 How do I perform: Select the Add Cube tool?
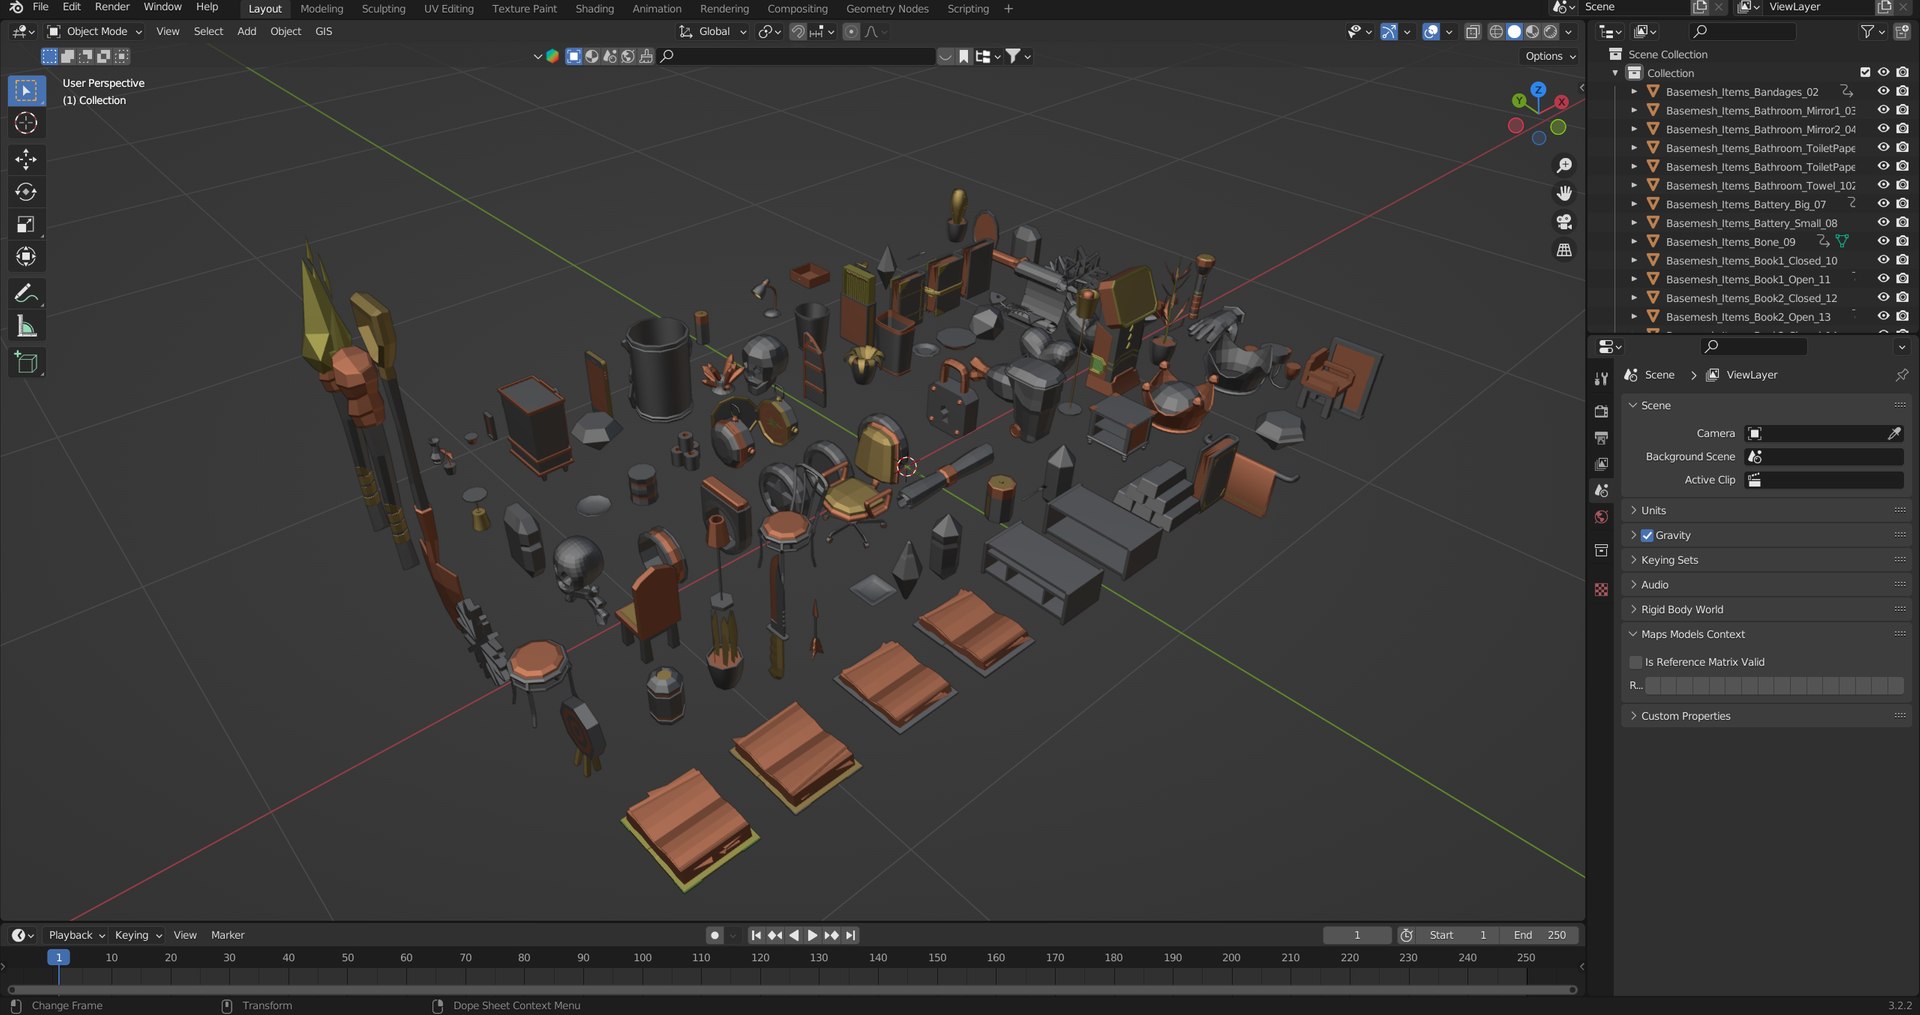tap(26, 363)
